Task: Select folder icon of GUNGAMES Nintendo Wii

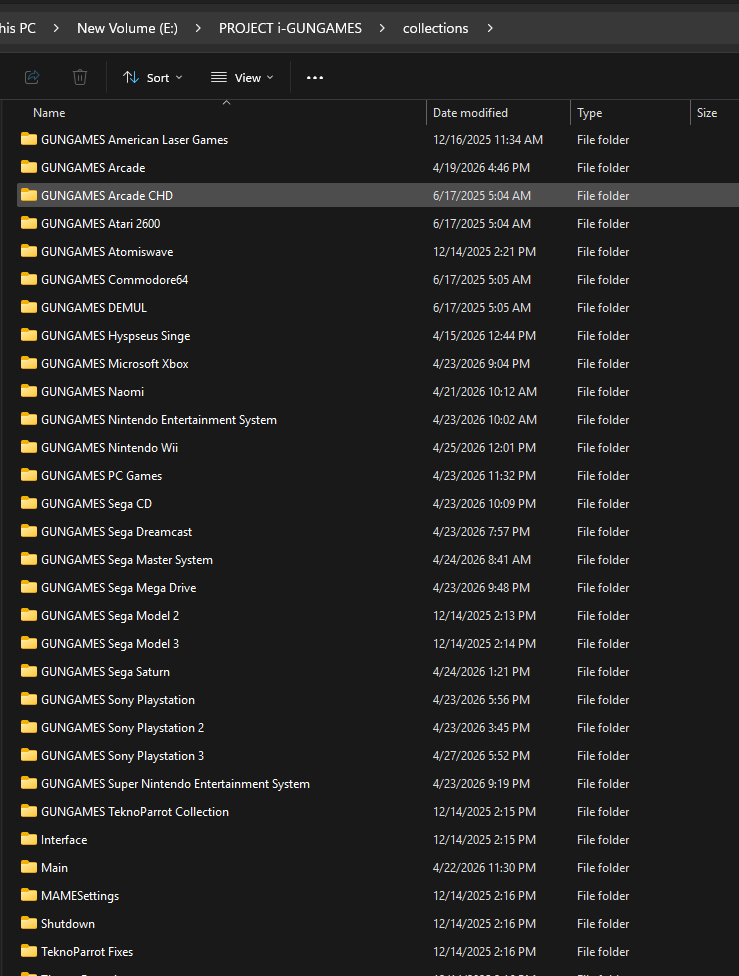Action: pyautogui.click(x=29, y=447)
